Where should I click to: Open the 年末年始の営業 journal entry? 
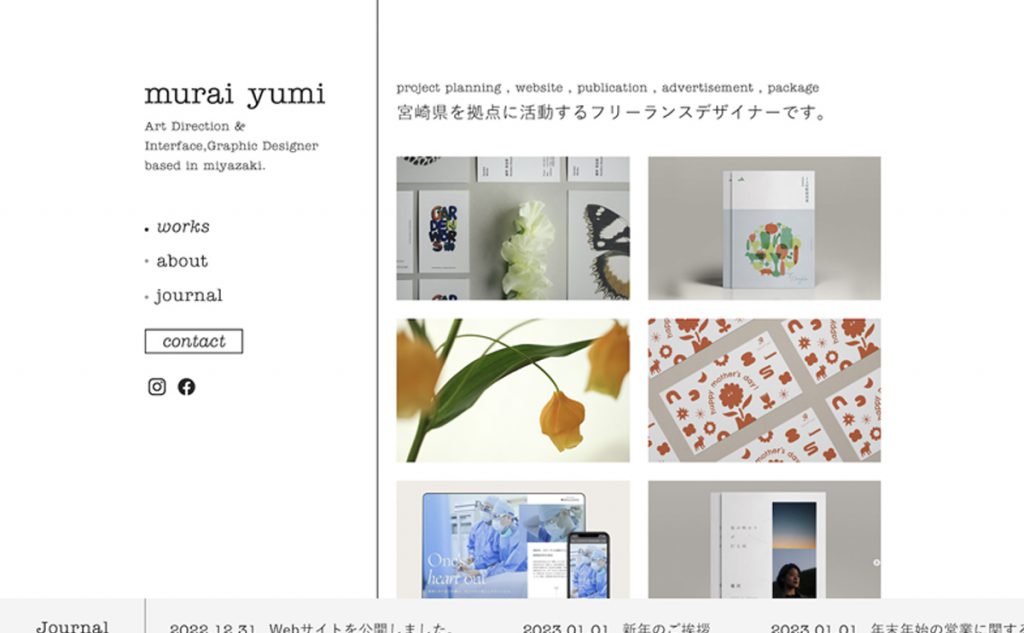tap(897, 628)
